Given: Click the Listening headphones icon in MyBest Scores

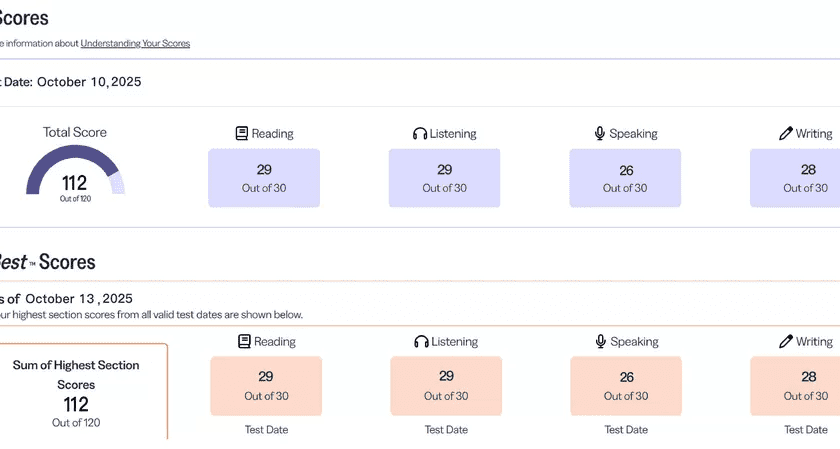Looking at the screenshot, I should click(422, 341).
